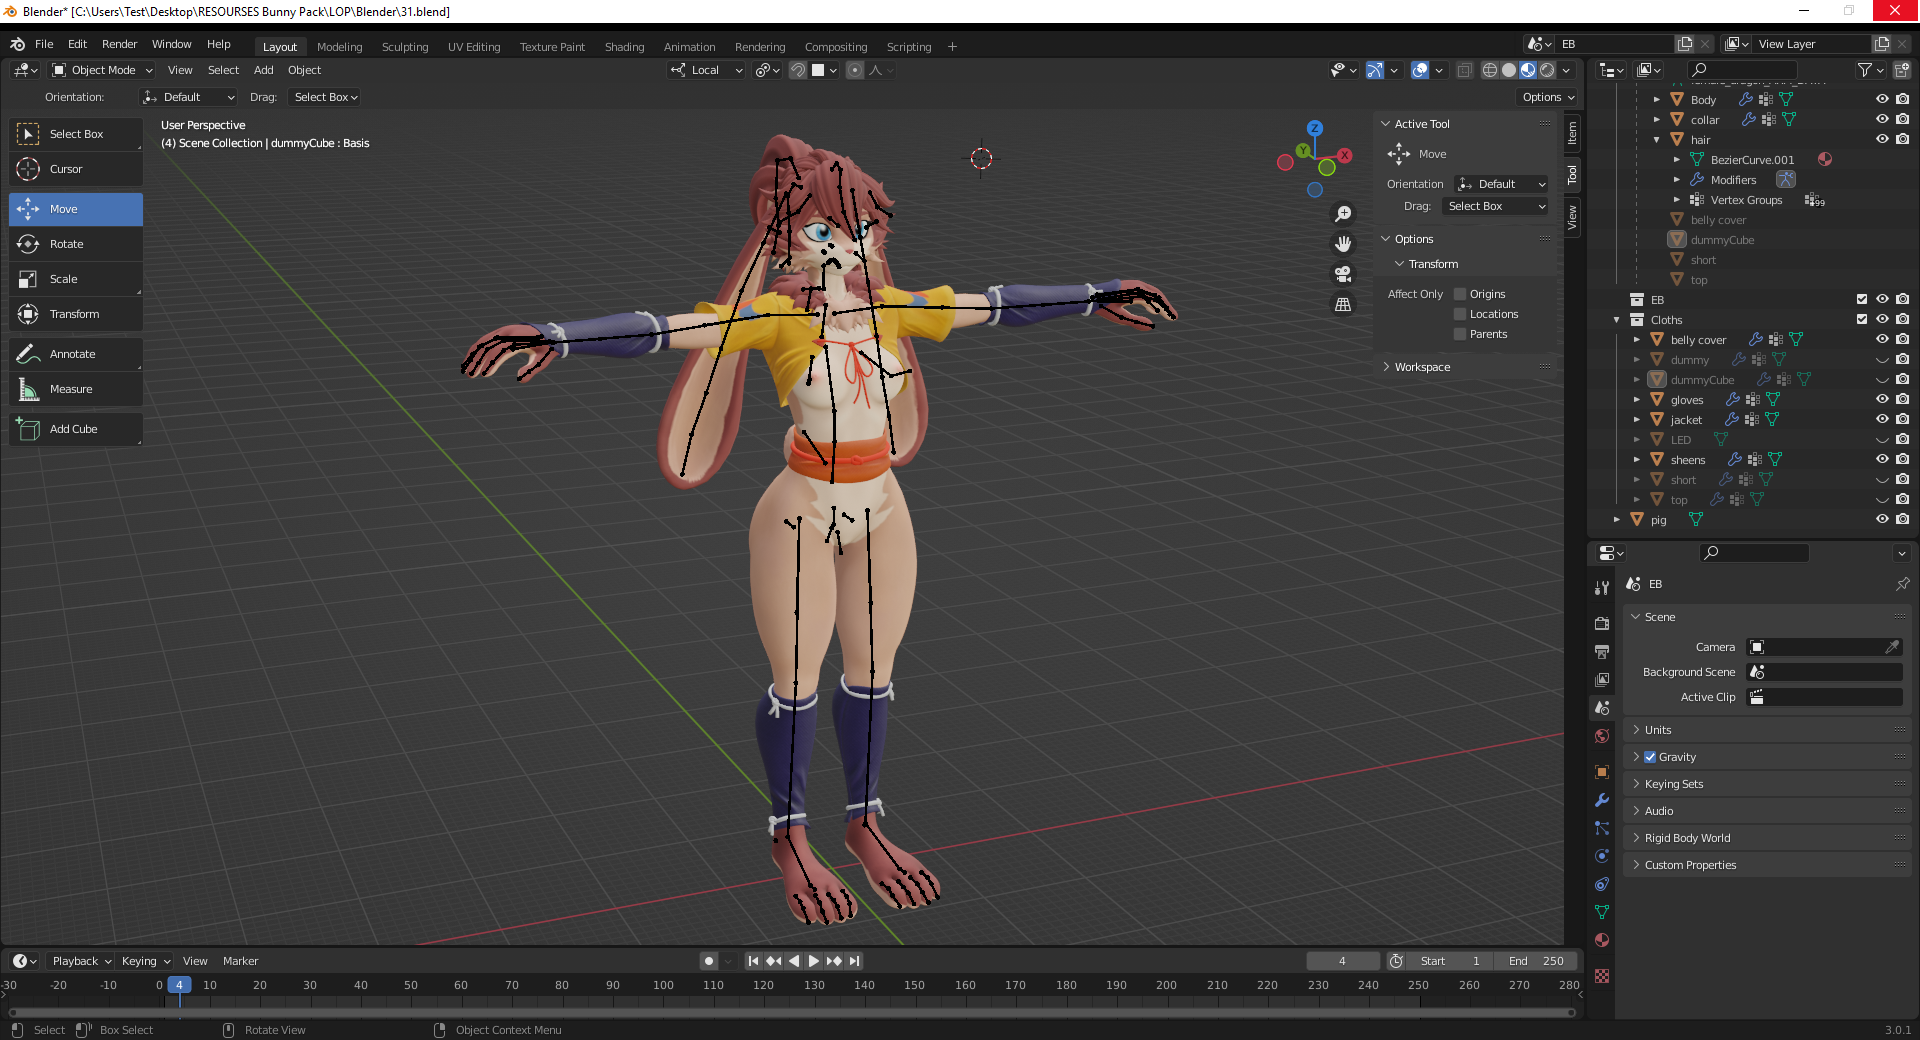Play the animation forward

coord(814,961)
